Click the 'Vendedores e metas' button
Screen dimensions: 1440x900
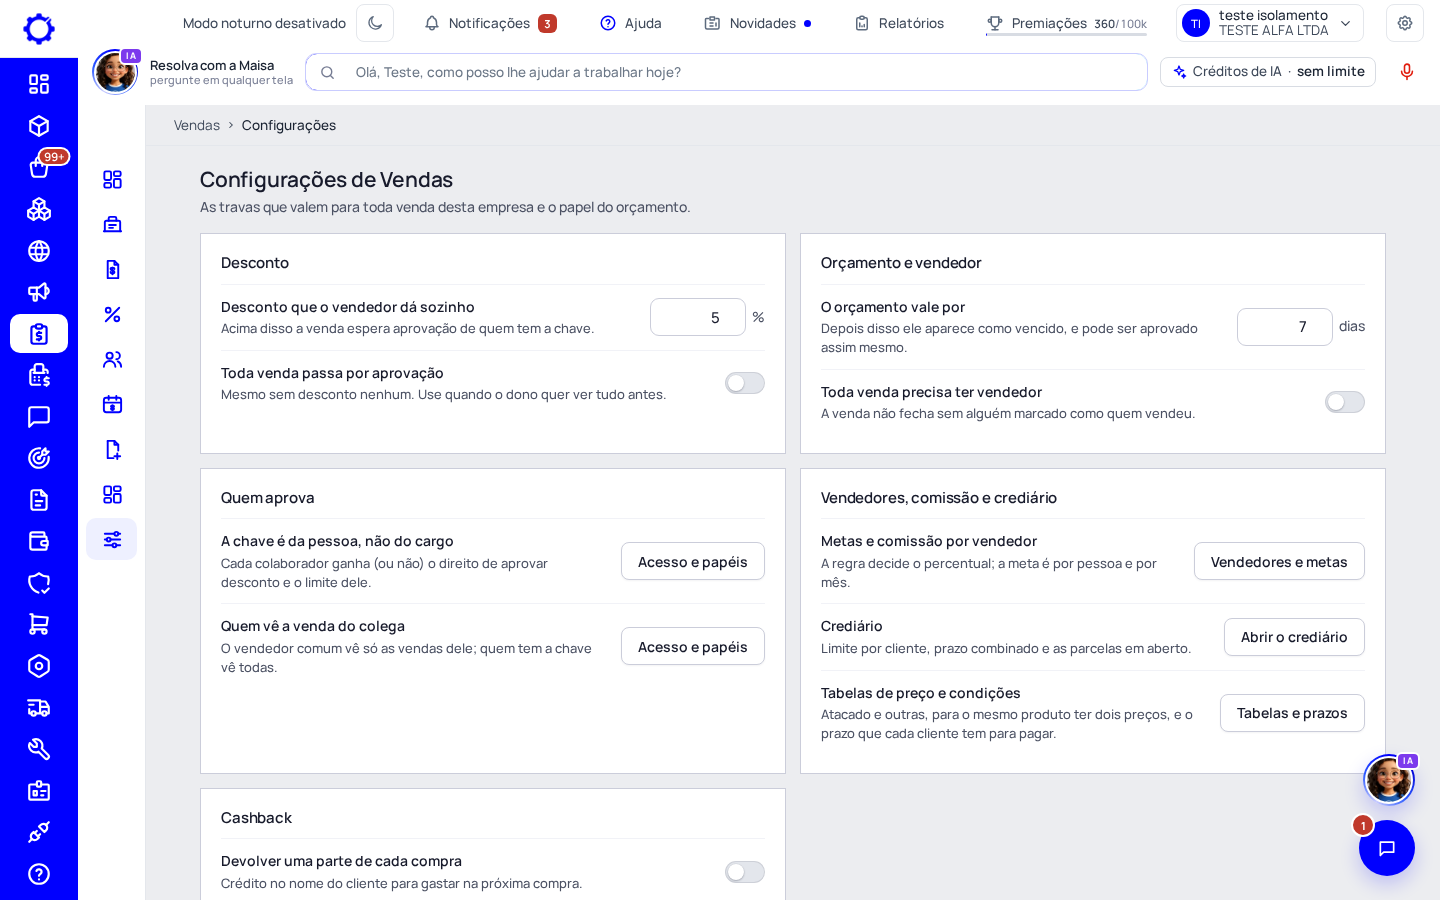[x=1279, y=561]
